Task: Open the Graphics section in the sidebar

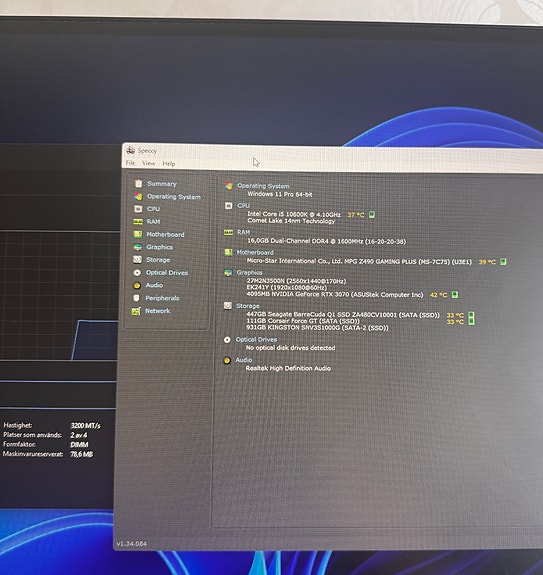Action: click(x=159, y=247)
